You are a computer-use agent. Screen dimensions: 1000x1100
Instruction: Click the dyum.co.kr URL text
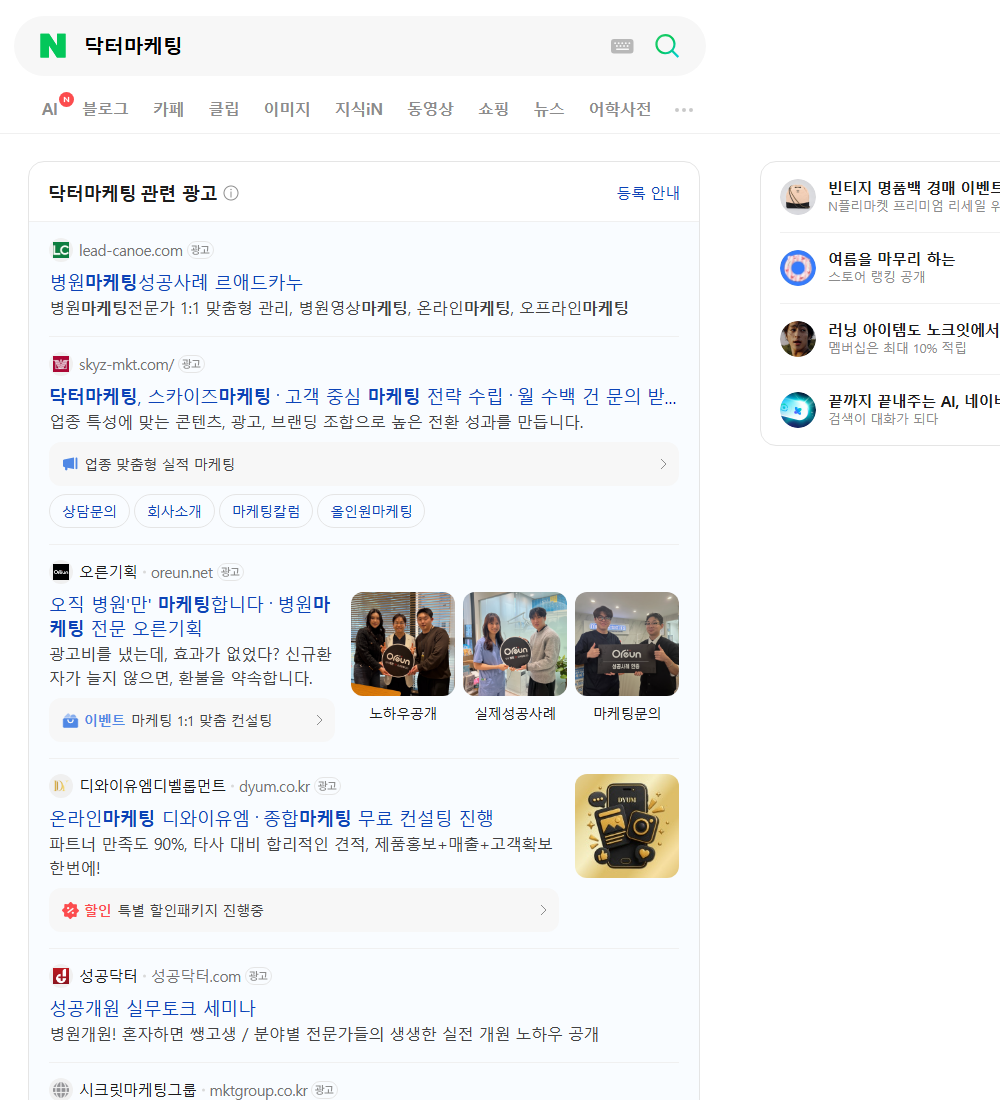pyautogui.click(x=274, y=786)
